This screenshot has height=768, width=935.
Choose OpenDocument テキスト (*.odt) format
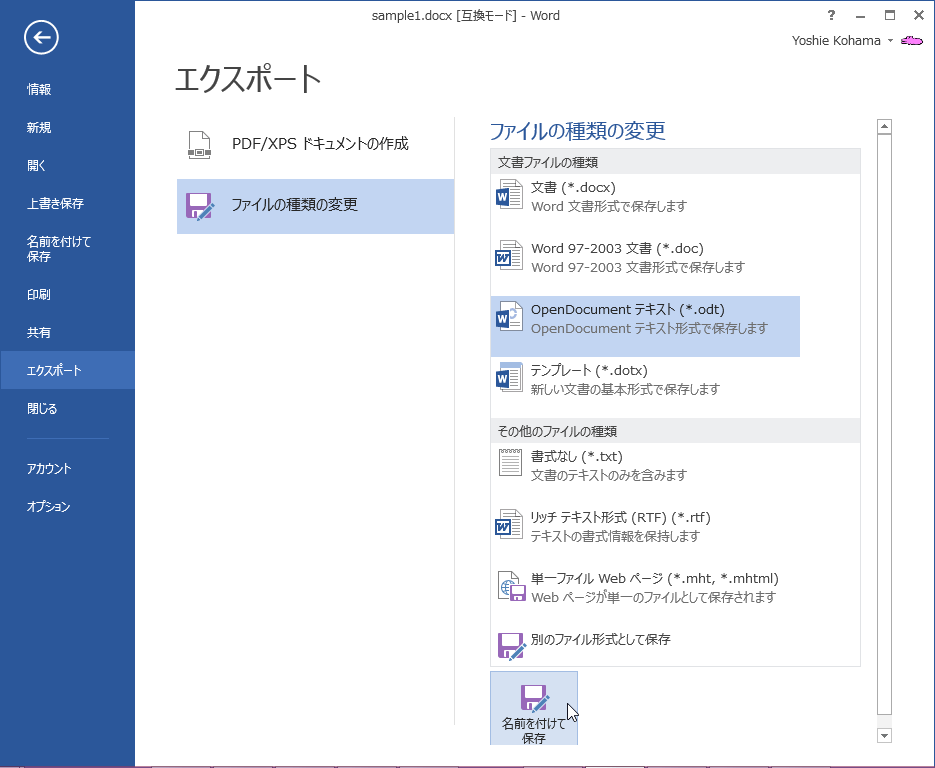click(x=645, y=326)
